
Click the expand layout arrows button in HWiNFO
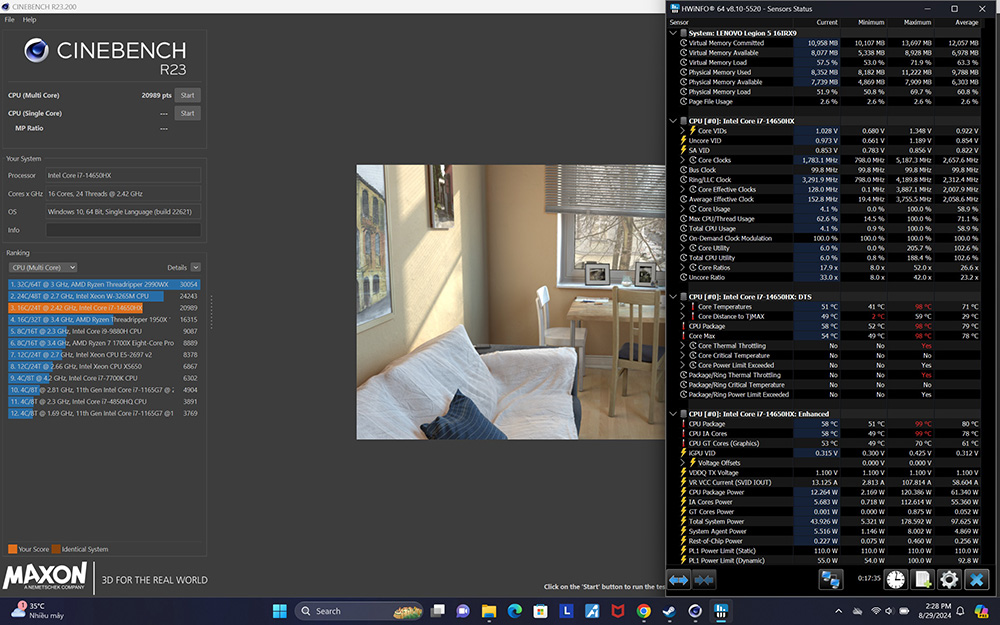point(679,580)
